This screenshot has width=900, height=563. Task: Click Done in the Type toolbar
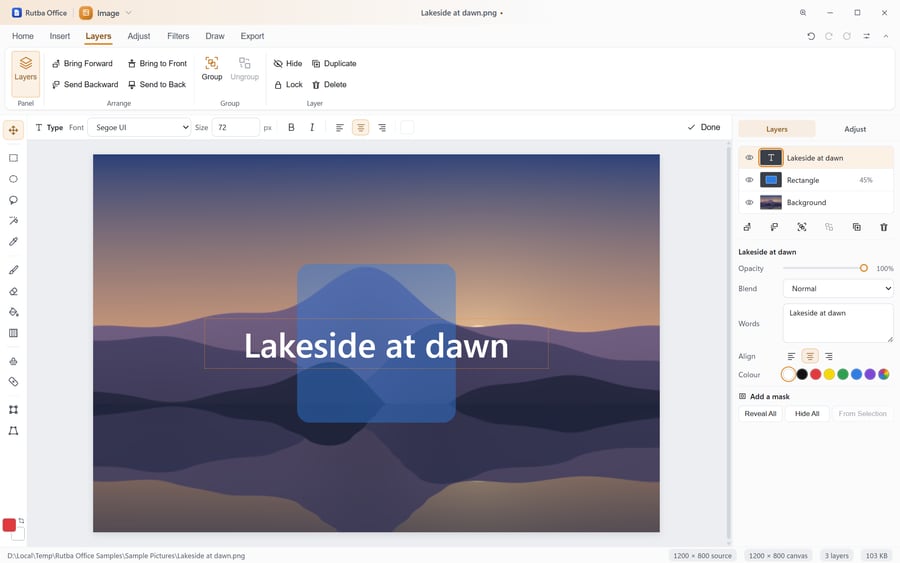tap(704, 127)
